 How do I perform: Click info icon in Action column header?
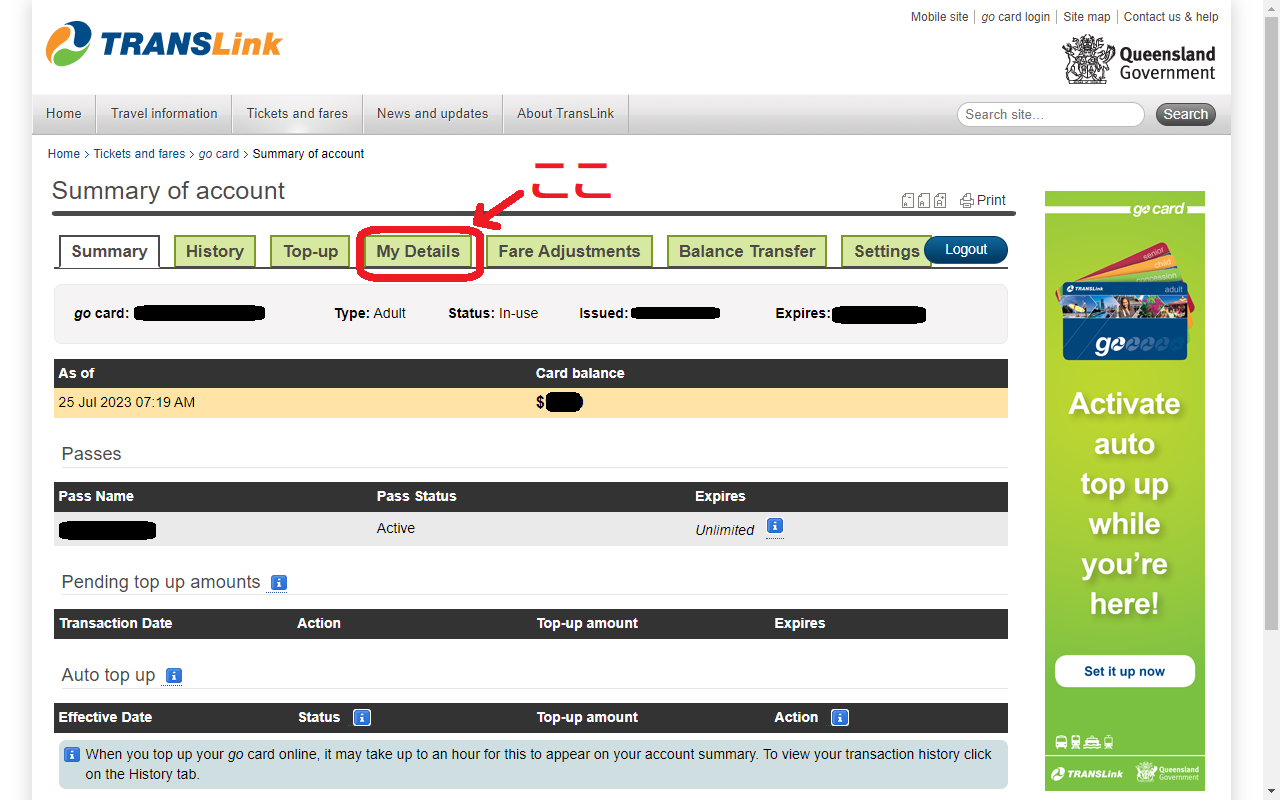pos(840,717)
